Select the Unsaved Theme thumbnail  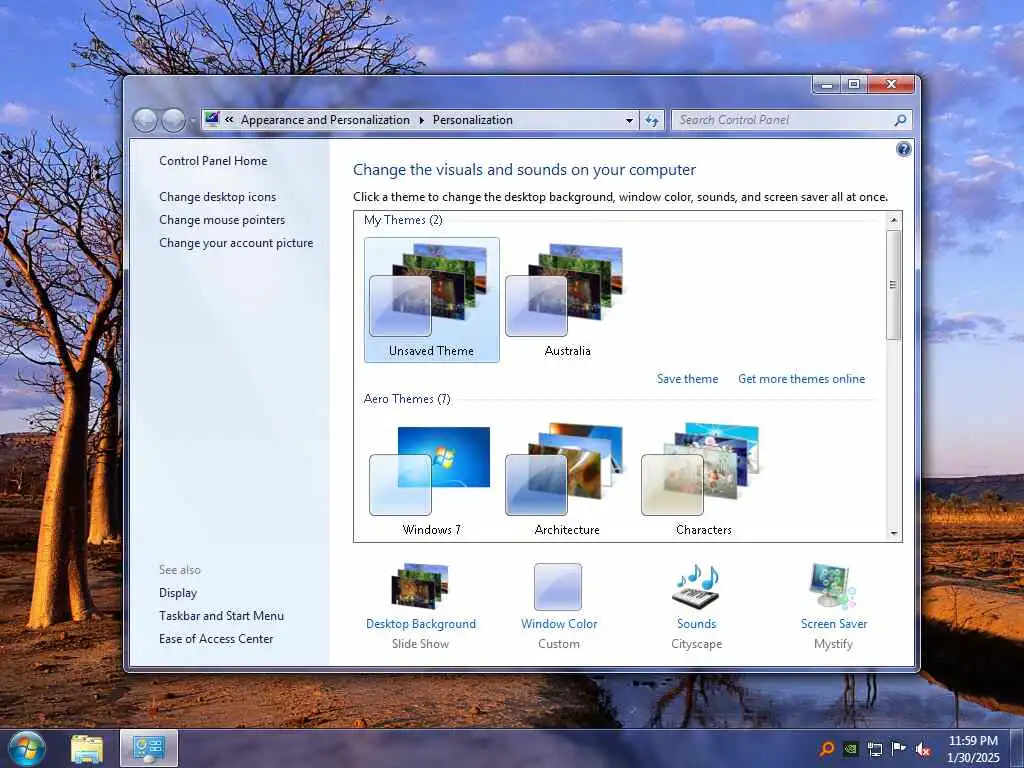[432, 300]
